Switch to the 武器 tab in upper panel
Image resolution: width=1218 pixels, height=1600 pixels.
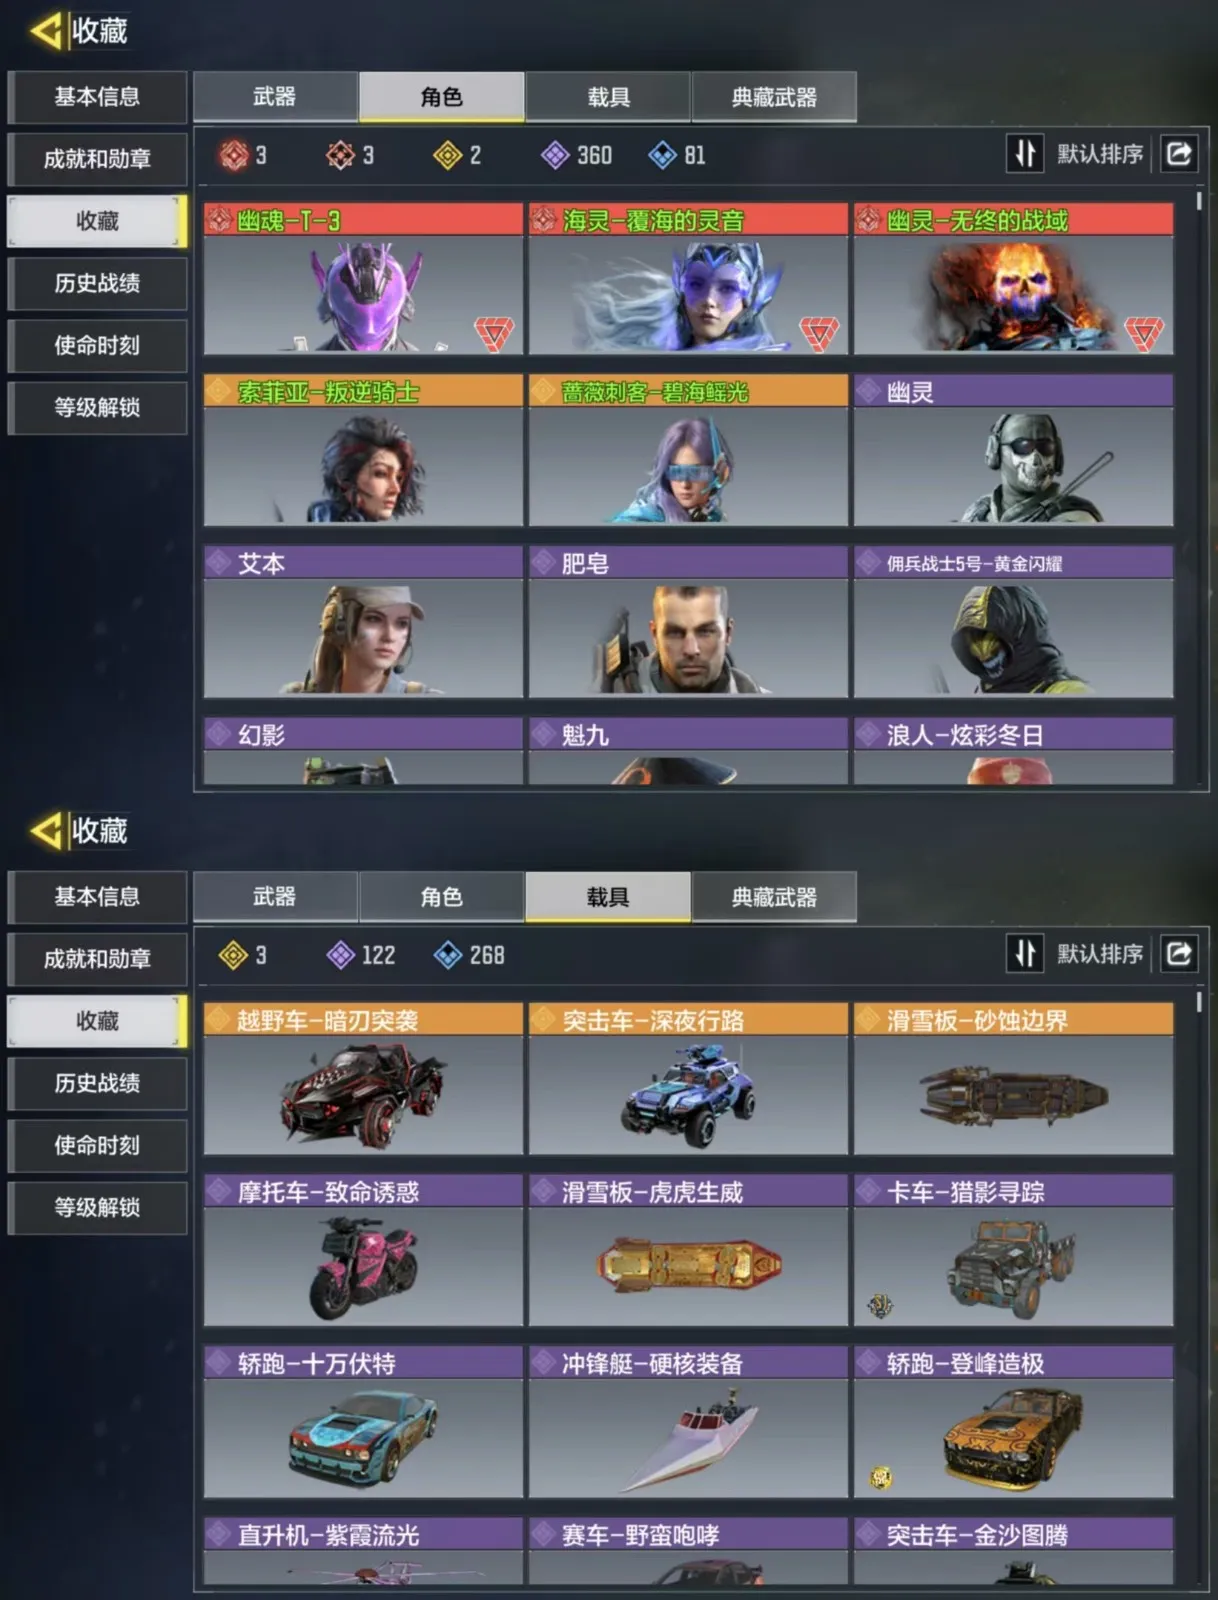[275, 97]
